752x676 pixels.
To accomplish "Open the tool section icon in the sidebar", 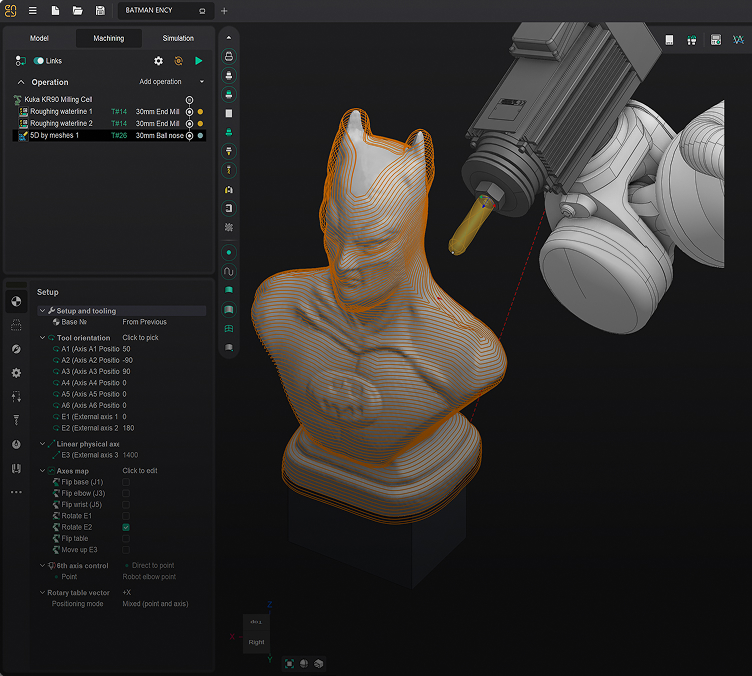I will click(x=16, y=420).
